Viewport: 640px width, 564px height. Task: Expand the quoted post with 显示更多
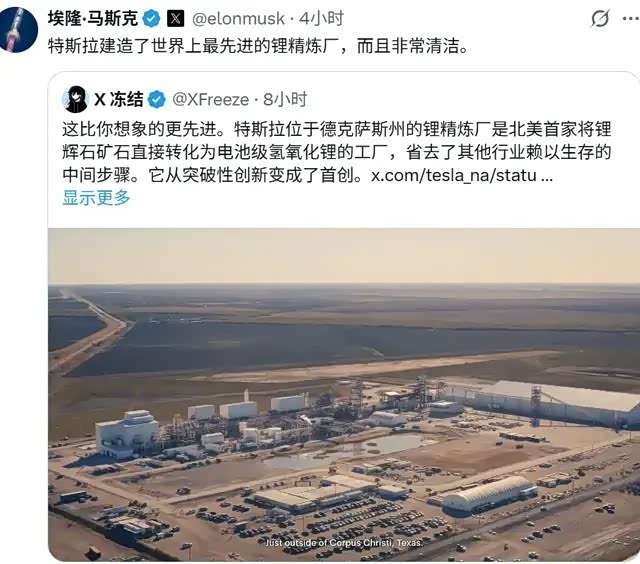[x=96, y=198]
